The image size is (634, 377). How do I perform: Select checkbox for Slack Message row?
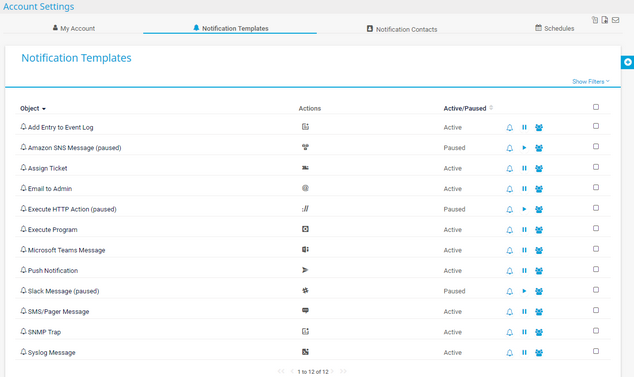tap(596, 290)
